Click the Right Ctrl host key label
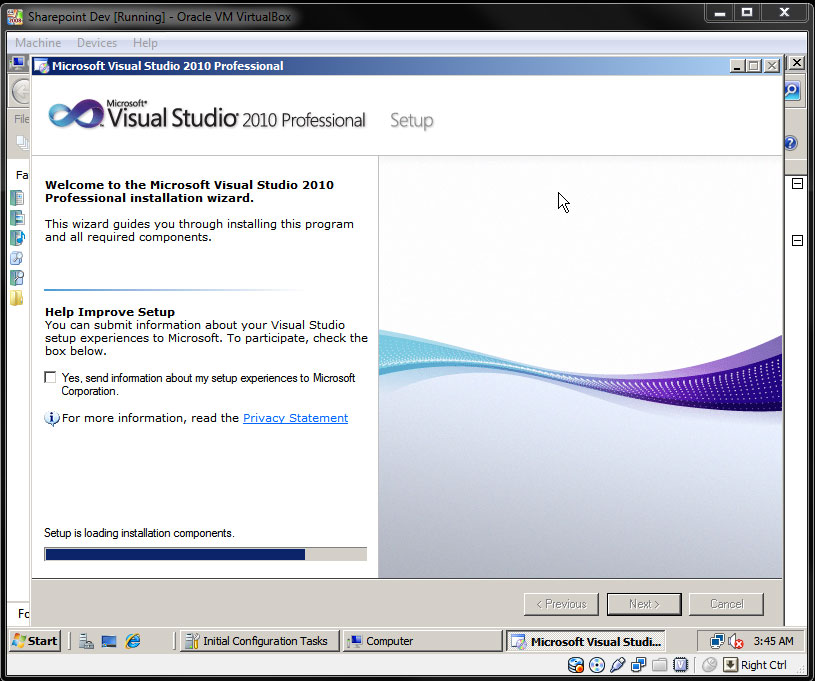 tap(764, 665)
